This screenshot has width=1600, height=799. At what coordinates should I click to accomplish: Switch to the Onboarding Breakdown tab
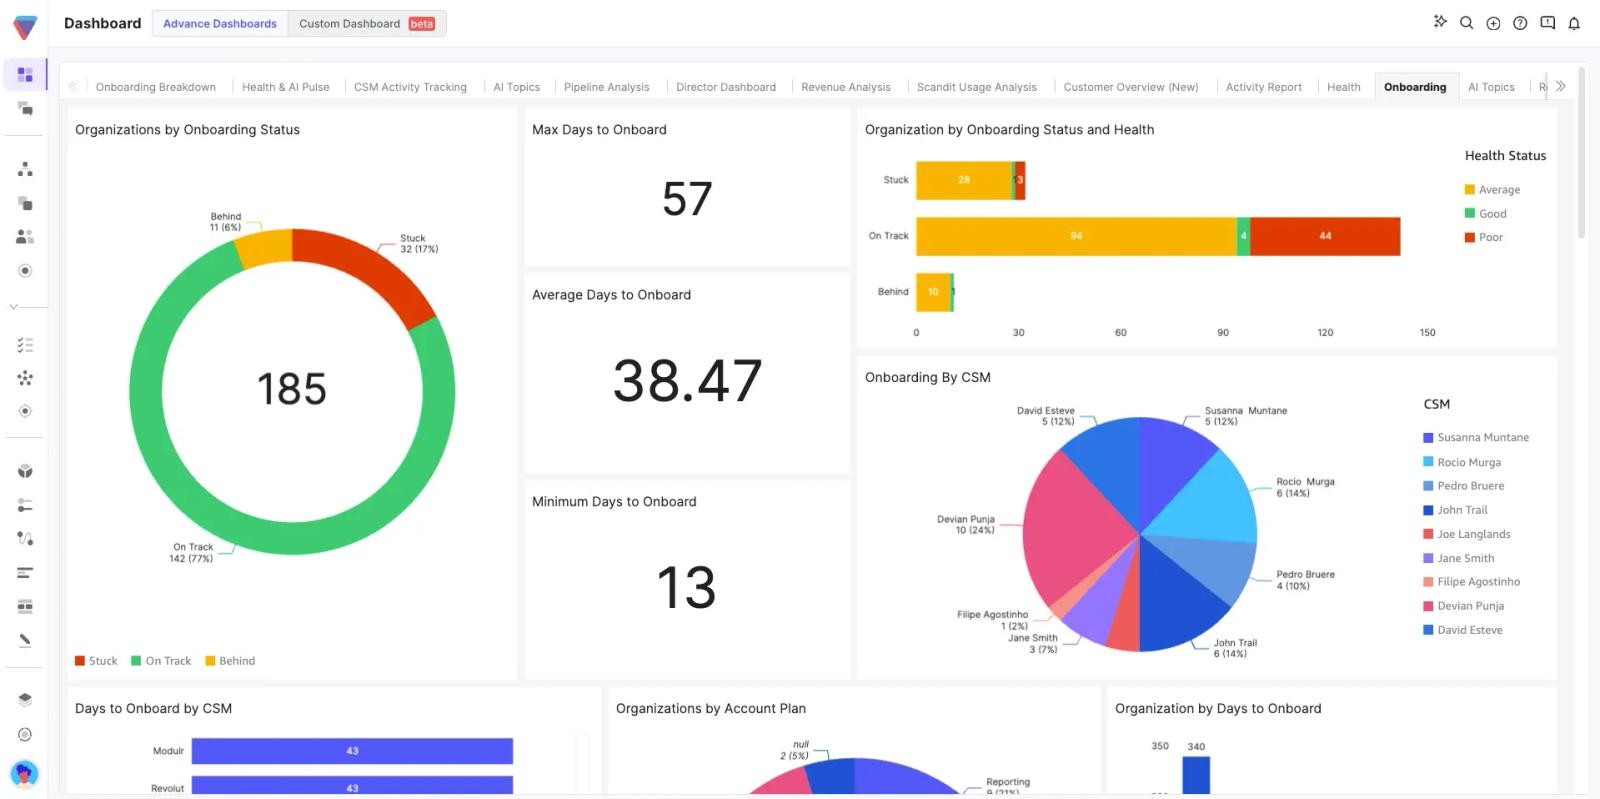point(156,87)
